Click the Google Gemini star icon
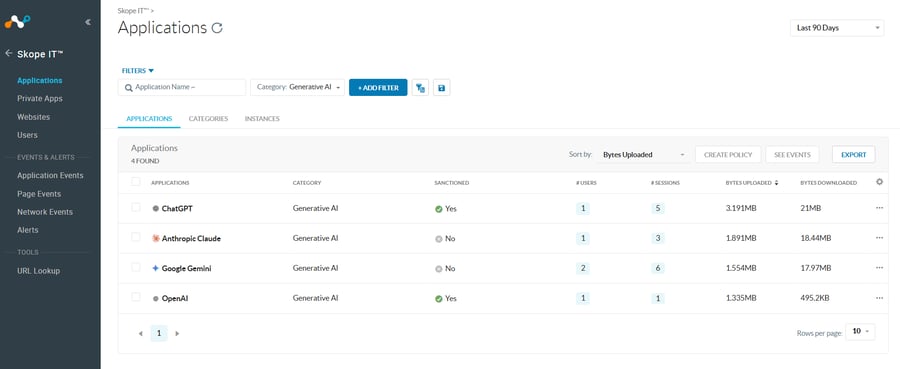The height and width of the screenshot is (369, 900). tap(156, 268)
